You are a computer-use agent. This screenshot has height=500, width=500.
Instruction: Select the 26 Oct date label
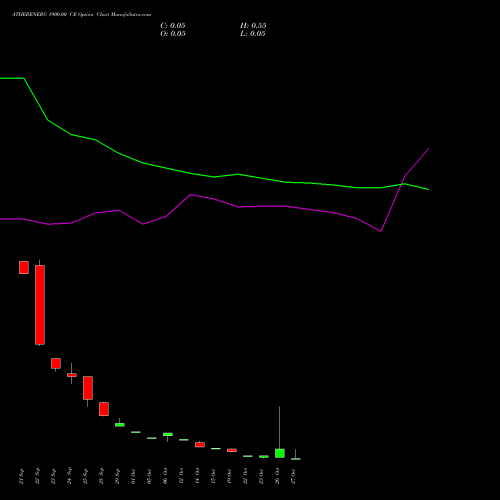(x=278, y=476)
